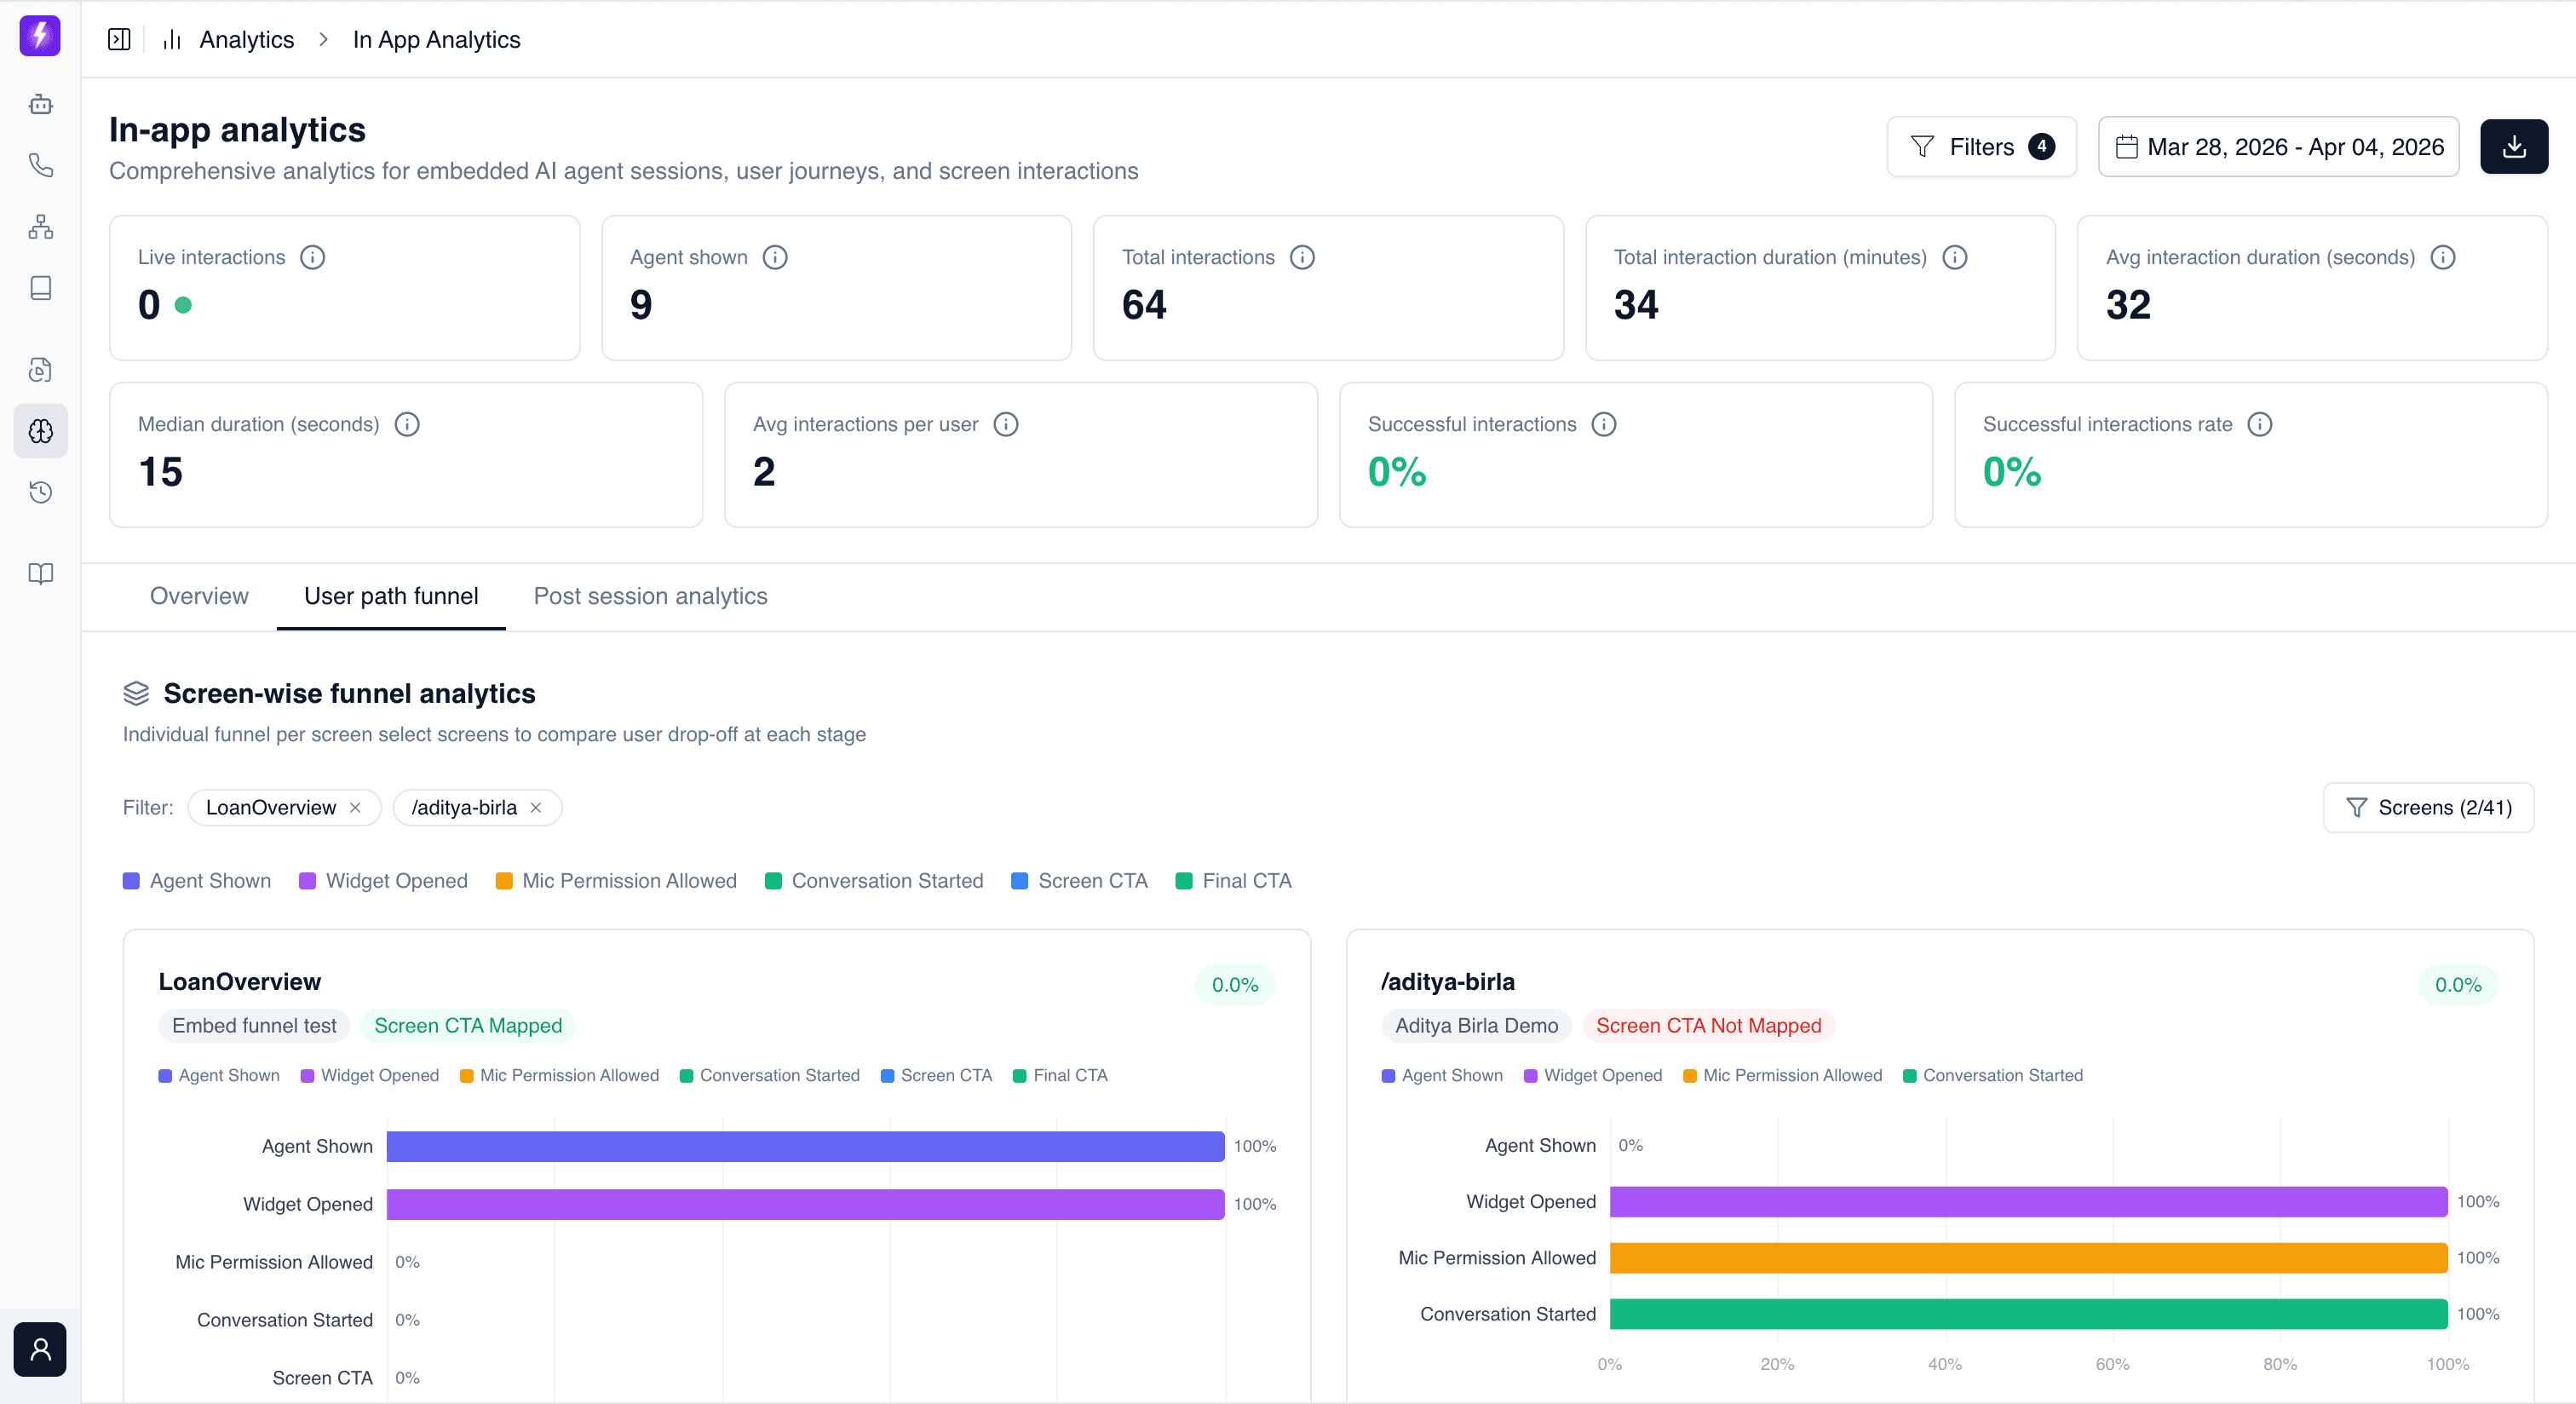Switch to the Overview tab
Image resolution: width=2576 pixels, height=1404 pixels.
[x=198, y=596]
